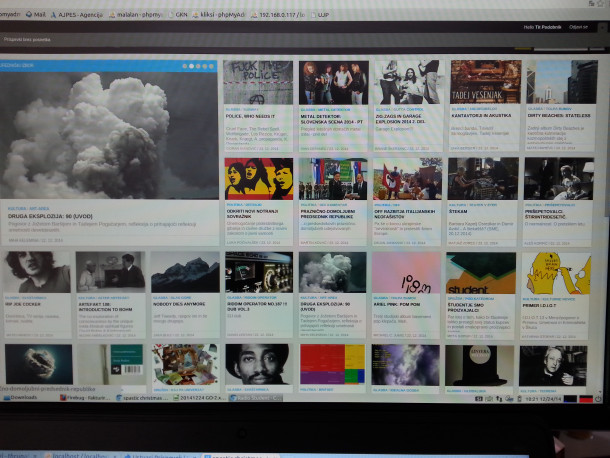Image resolution: width=610 pixels, height=458 pixels.
Task: Select first slideshow pagination dot
Action: pyautogui.click(x=185, y=66)
